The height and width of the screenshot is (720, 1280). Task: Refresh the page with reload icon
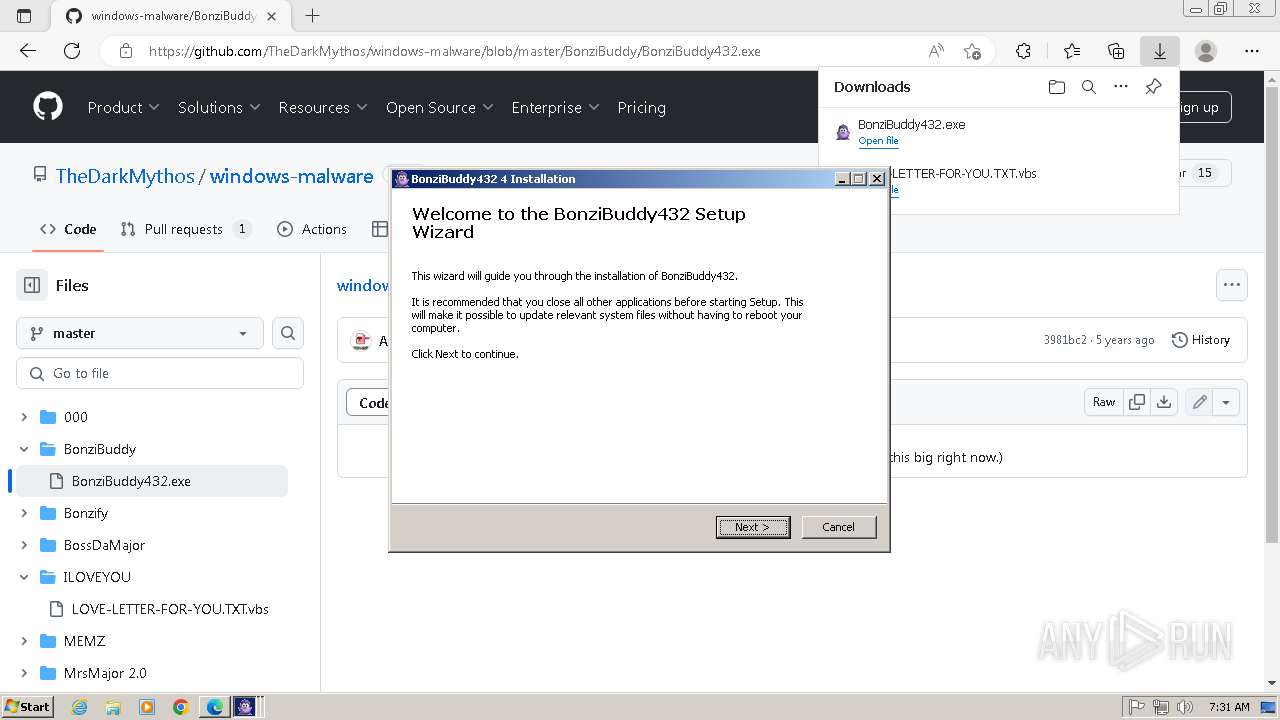[72, 51]
